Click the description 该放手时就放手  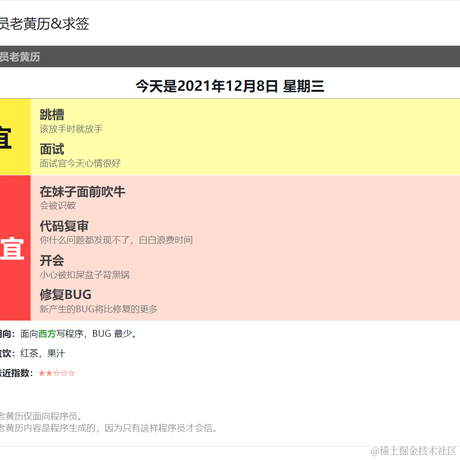click(x=71, y=129)
